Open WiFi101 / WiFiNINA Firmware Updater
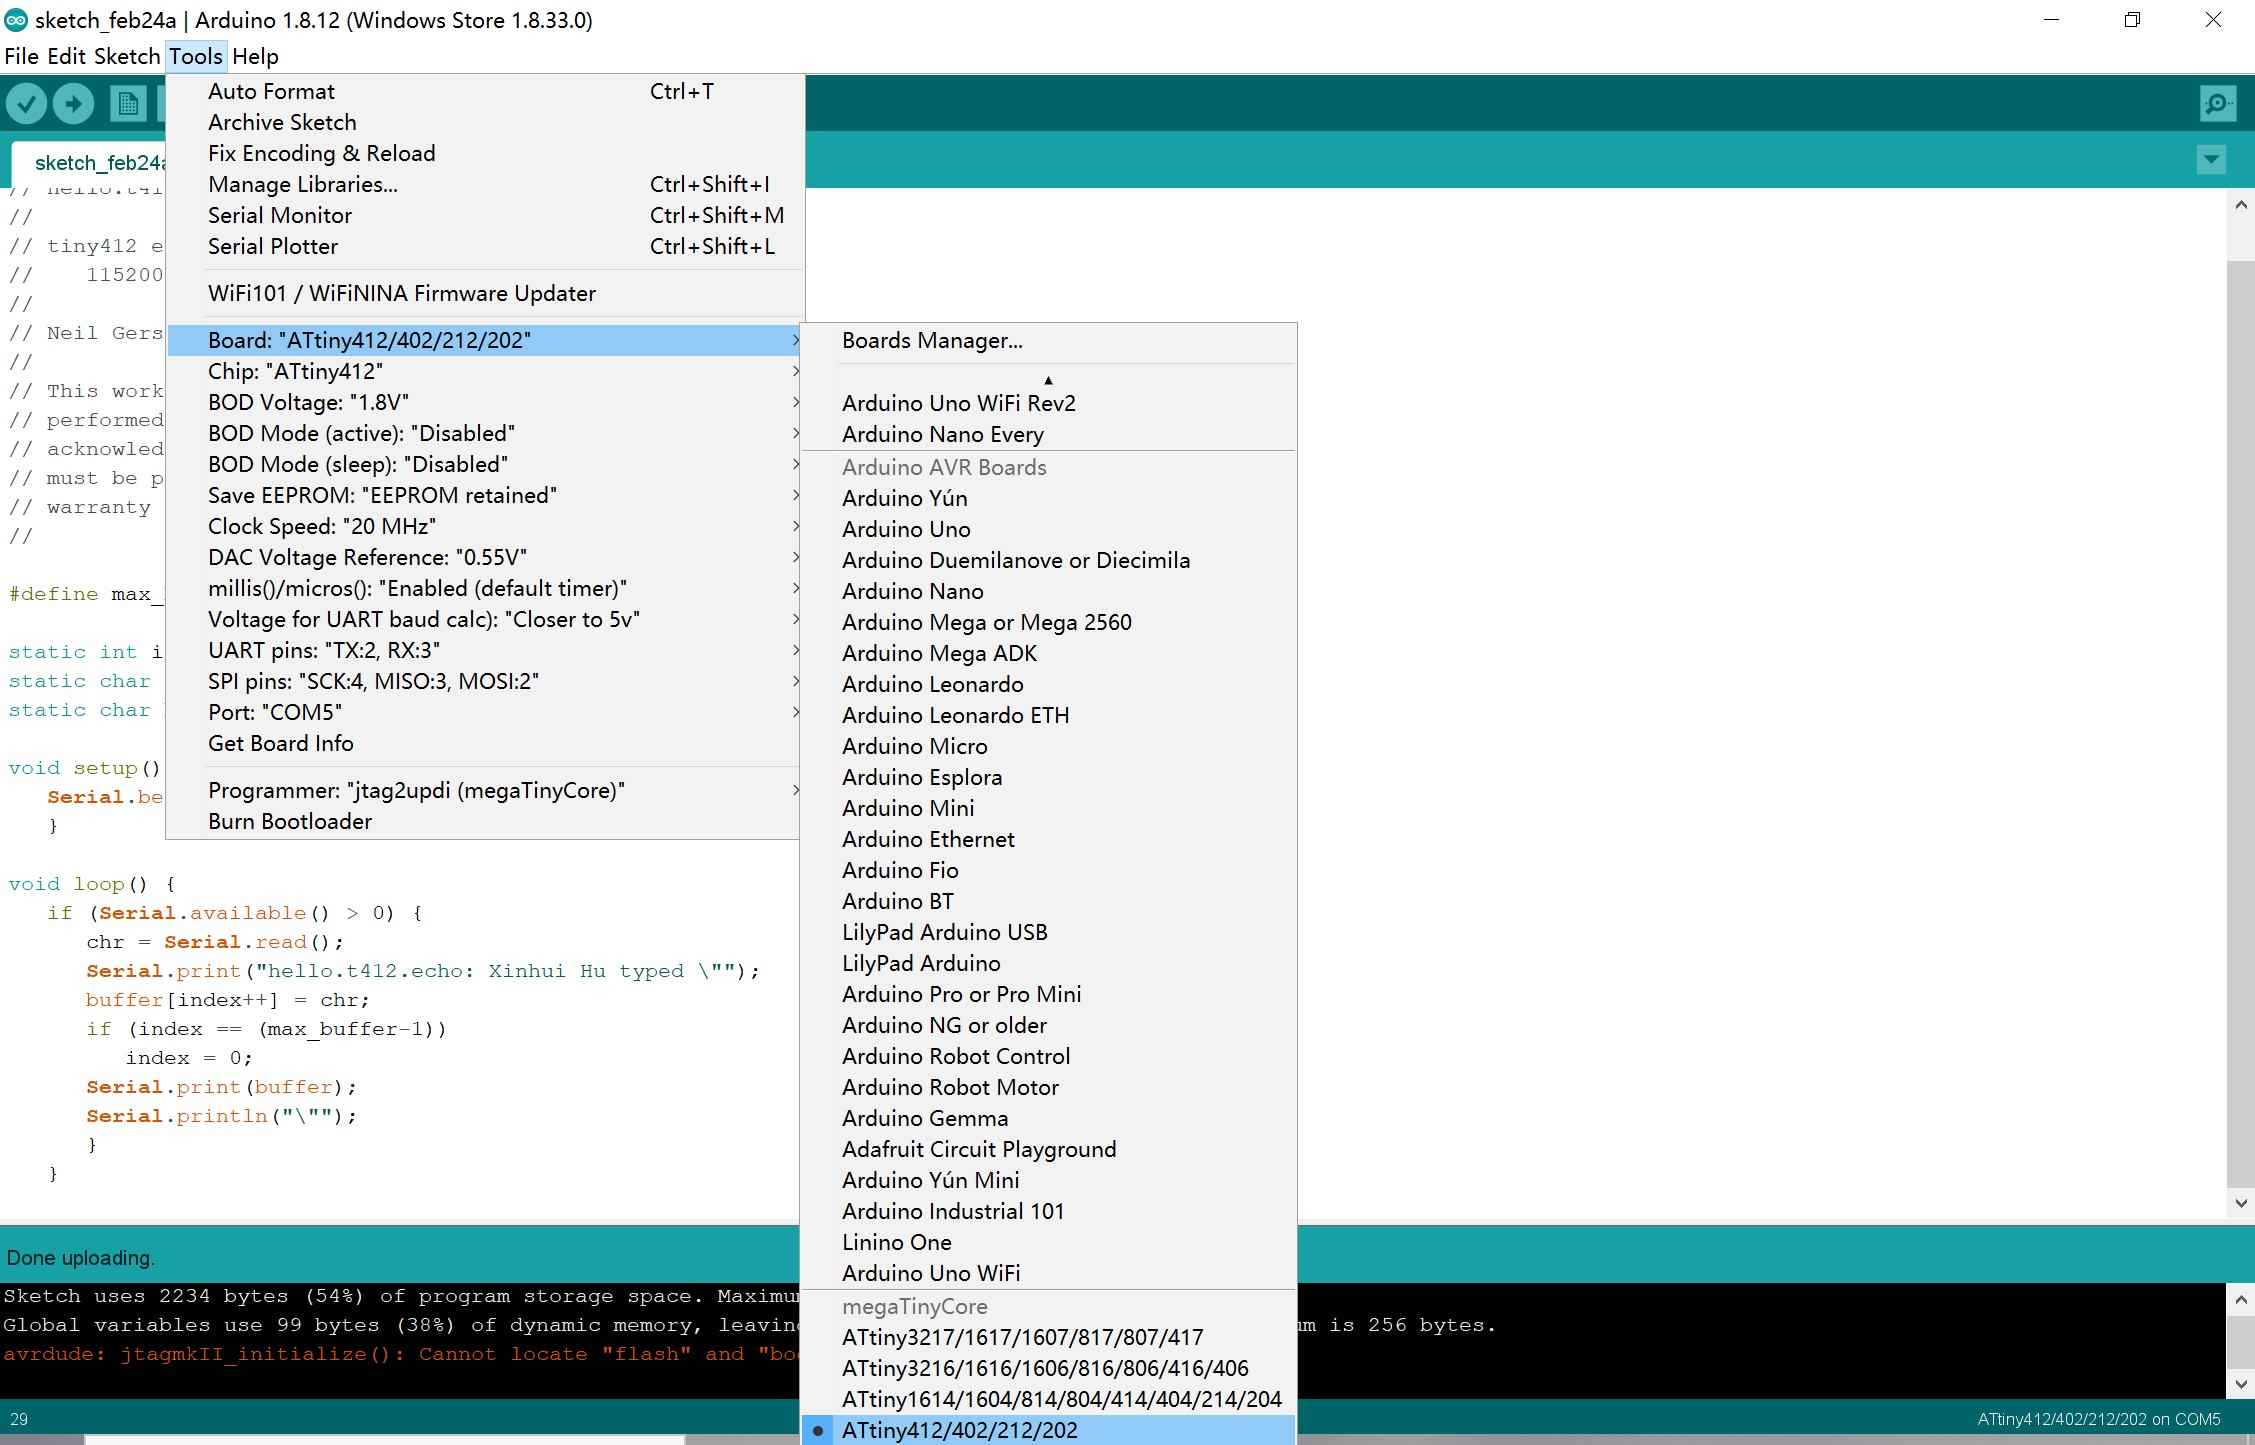Screen dimensions: 2255x1445 (x=485, y=293)
